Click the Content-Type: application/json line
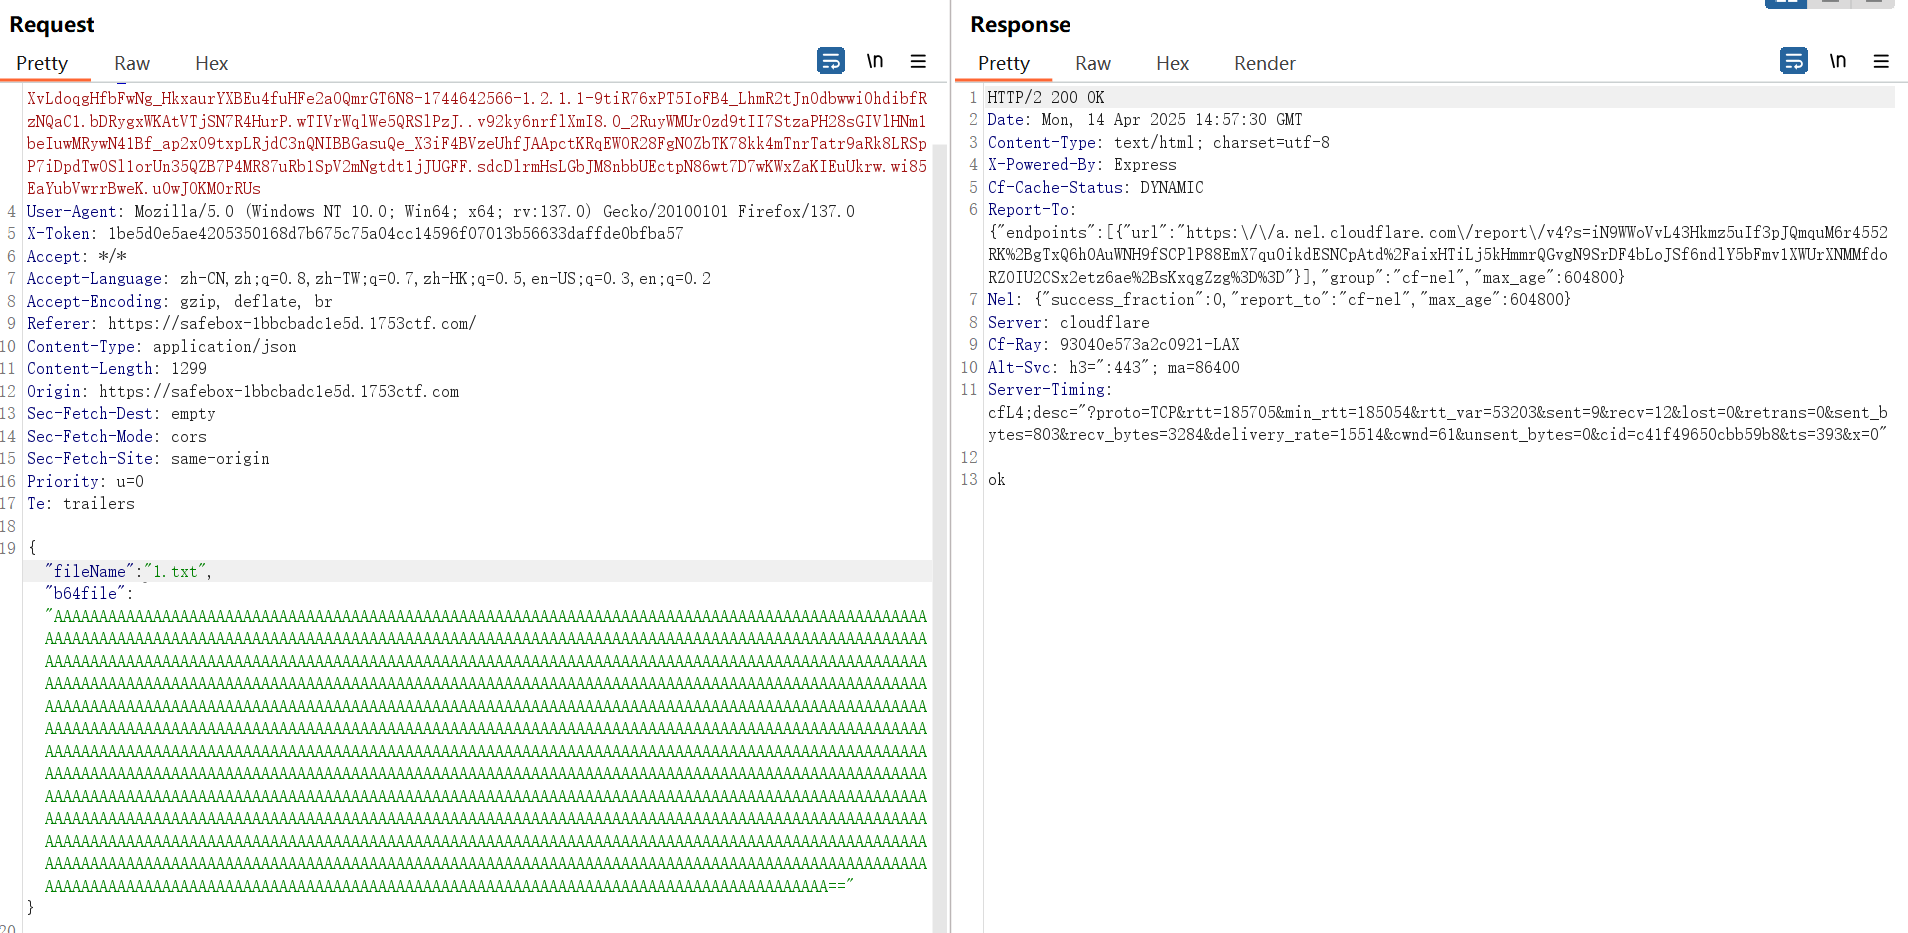The width and height of the screenshot is (1908, 933). click(x=161, y=346)
